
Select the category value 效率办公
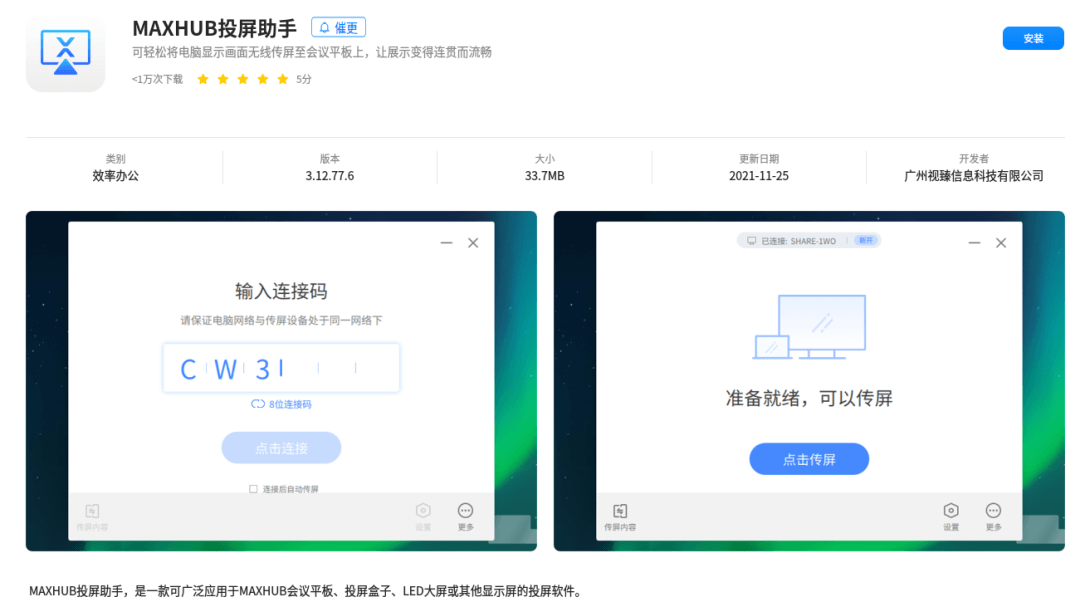(x=116, y=176)
